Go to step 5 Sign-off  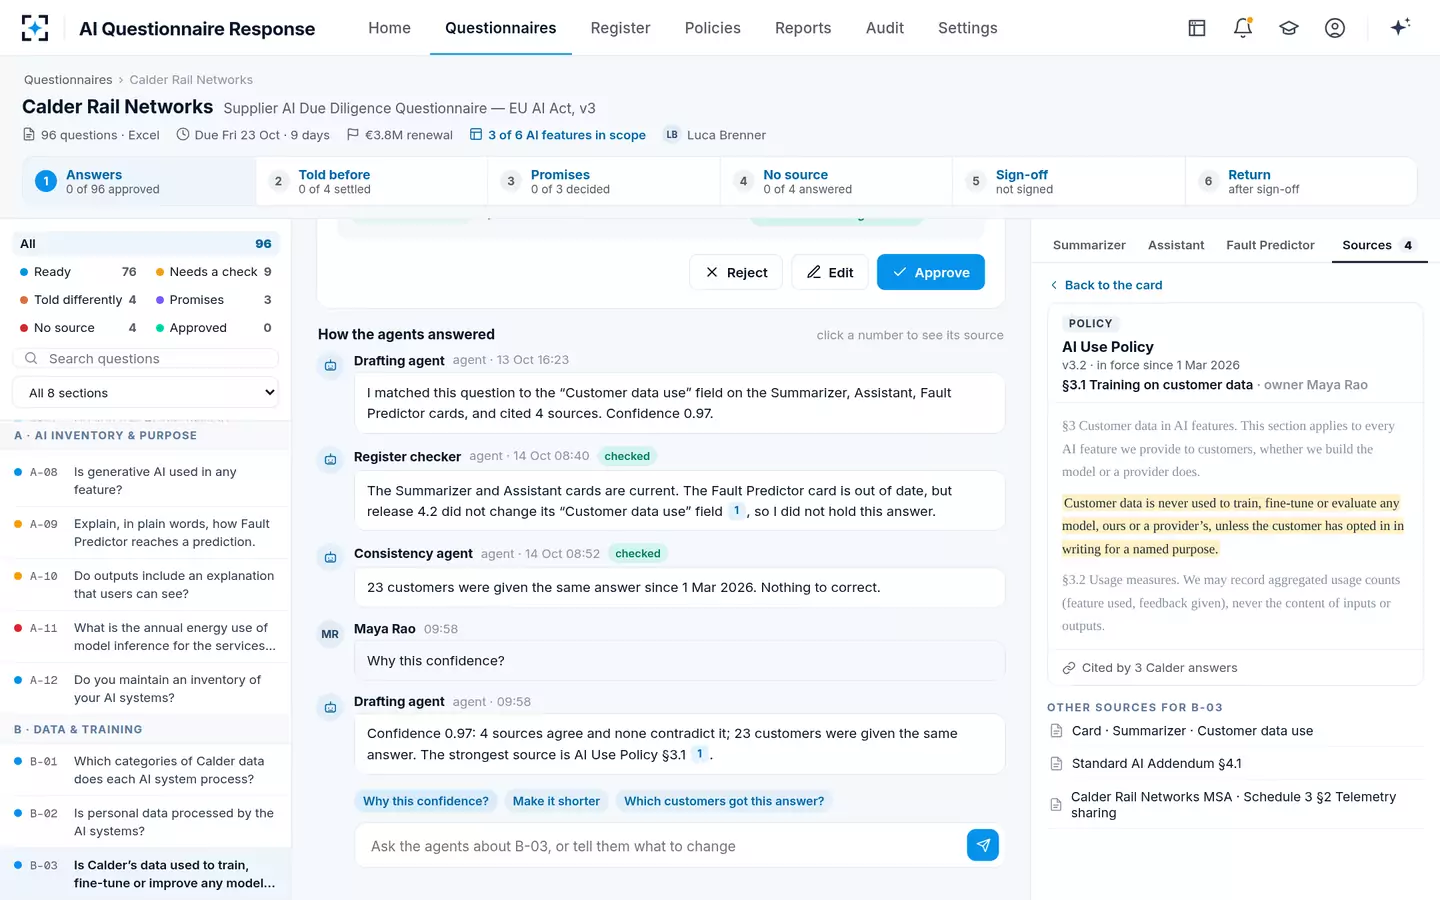tap(1068, 181)
